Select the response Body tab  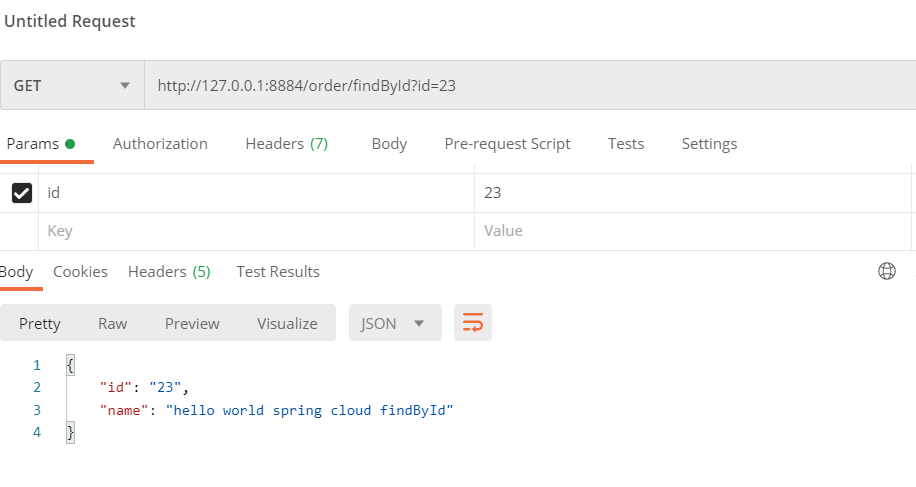pyautogui.click(x=16, y=272)
